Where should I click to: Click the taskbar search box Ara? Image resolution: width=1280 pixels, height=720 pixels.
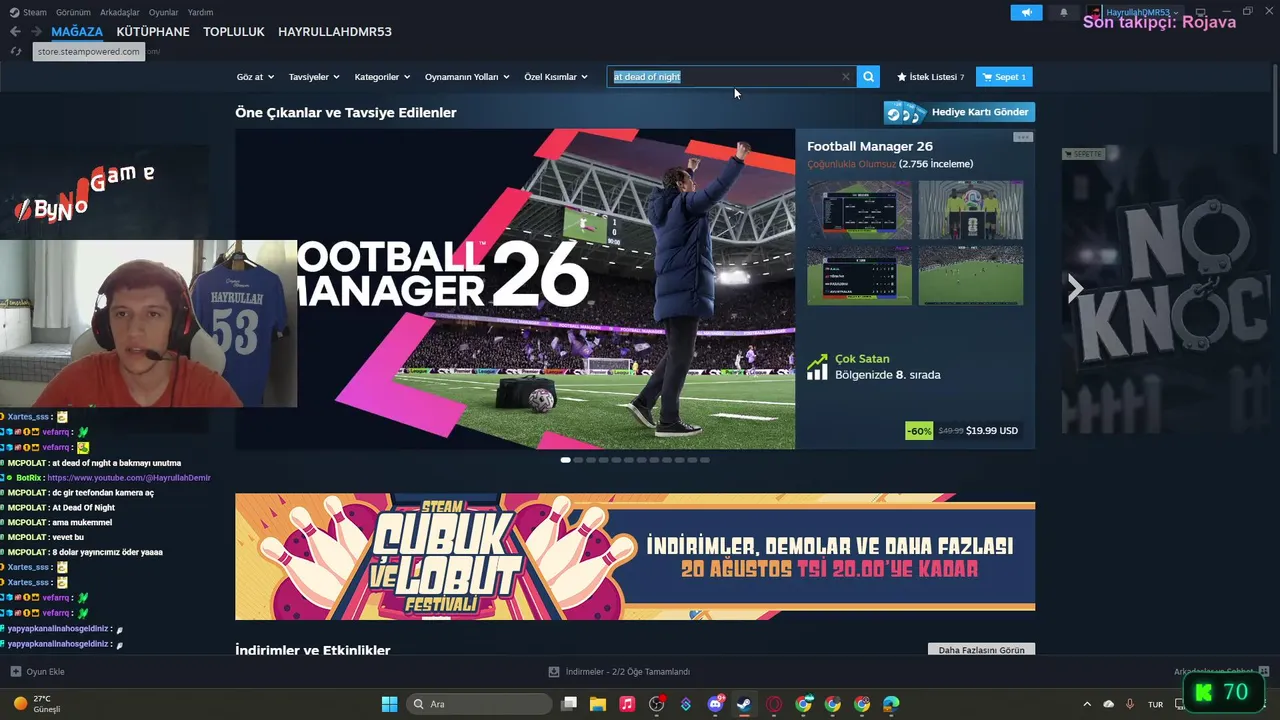click(x=479, y=704)
